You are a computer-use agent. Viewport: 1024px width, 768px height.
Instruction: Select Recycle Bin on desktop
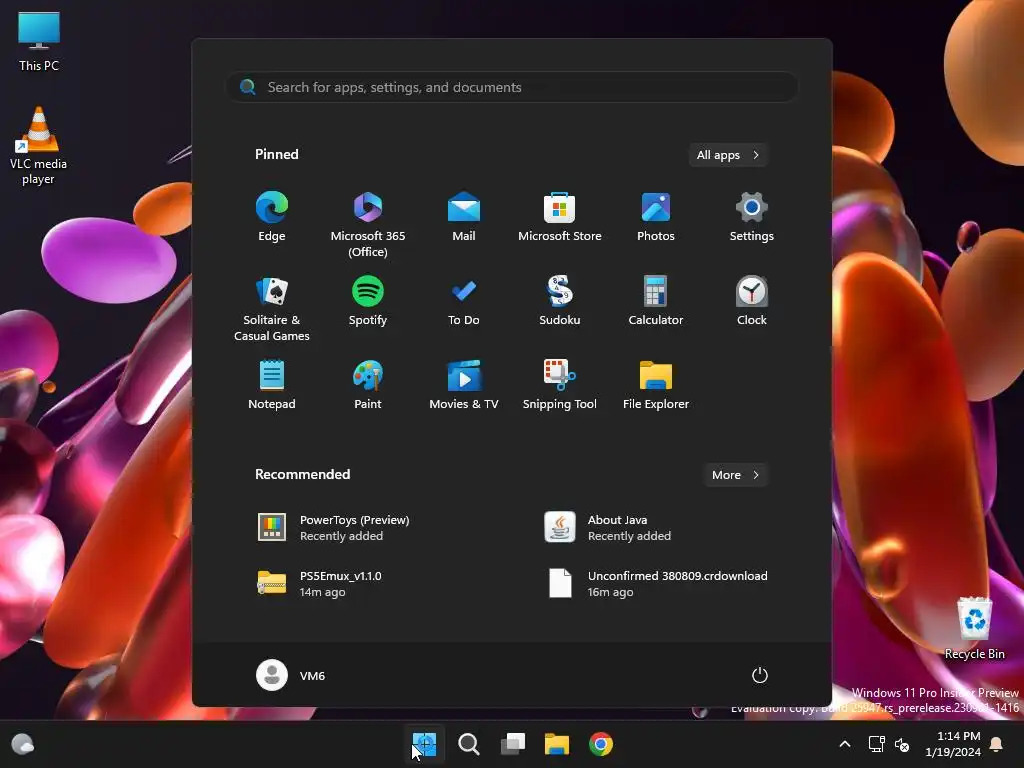[974, 628]
